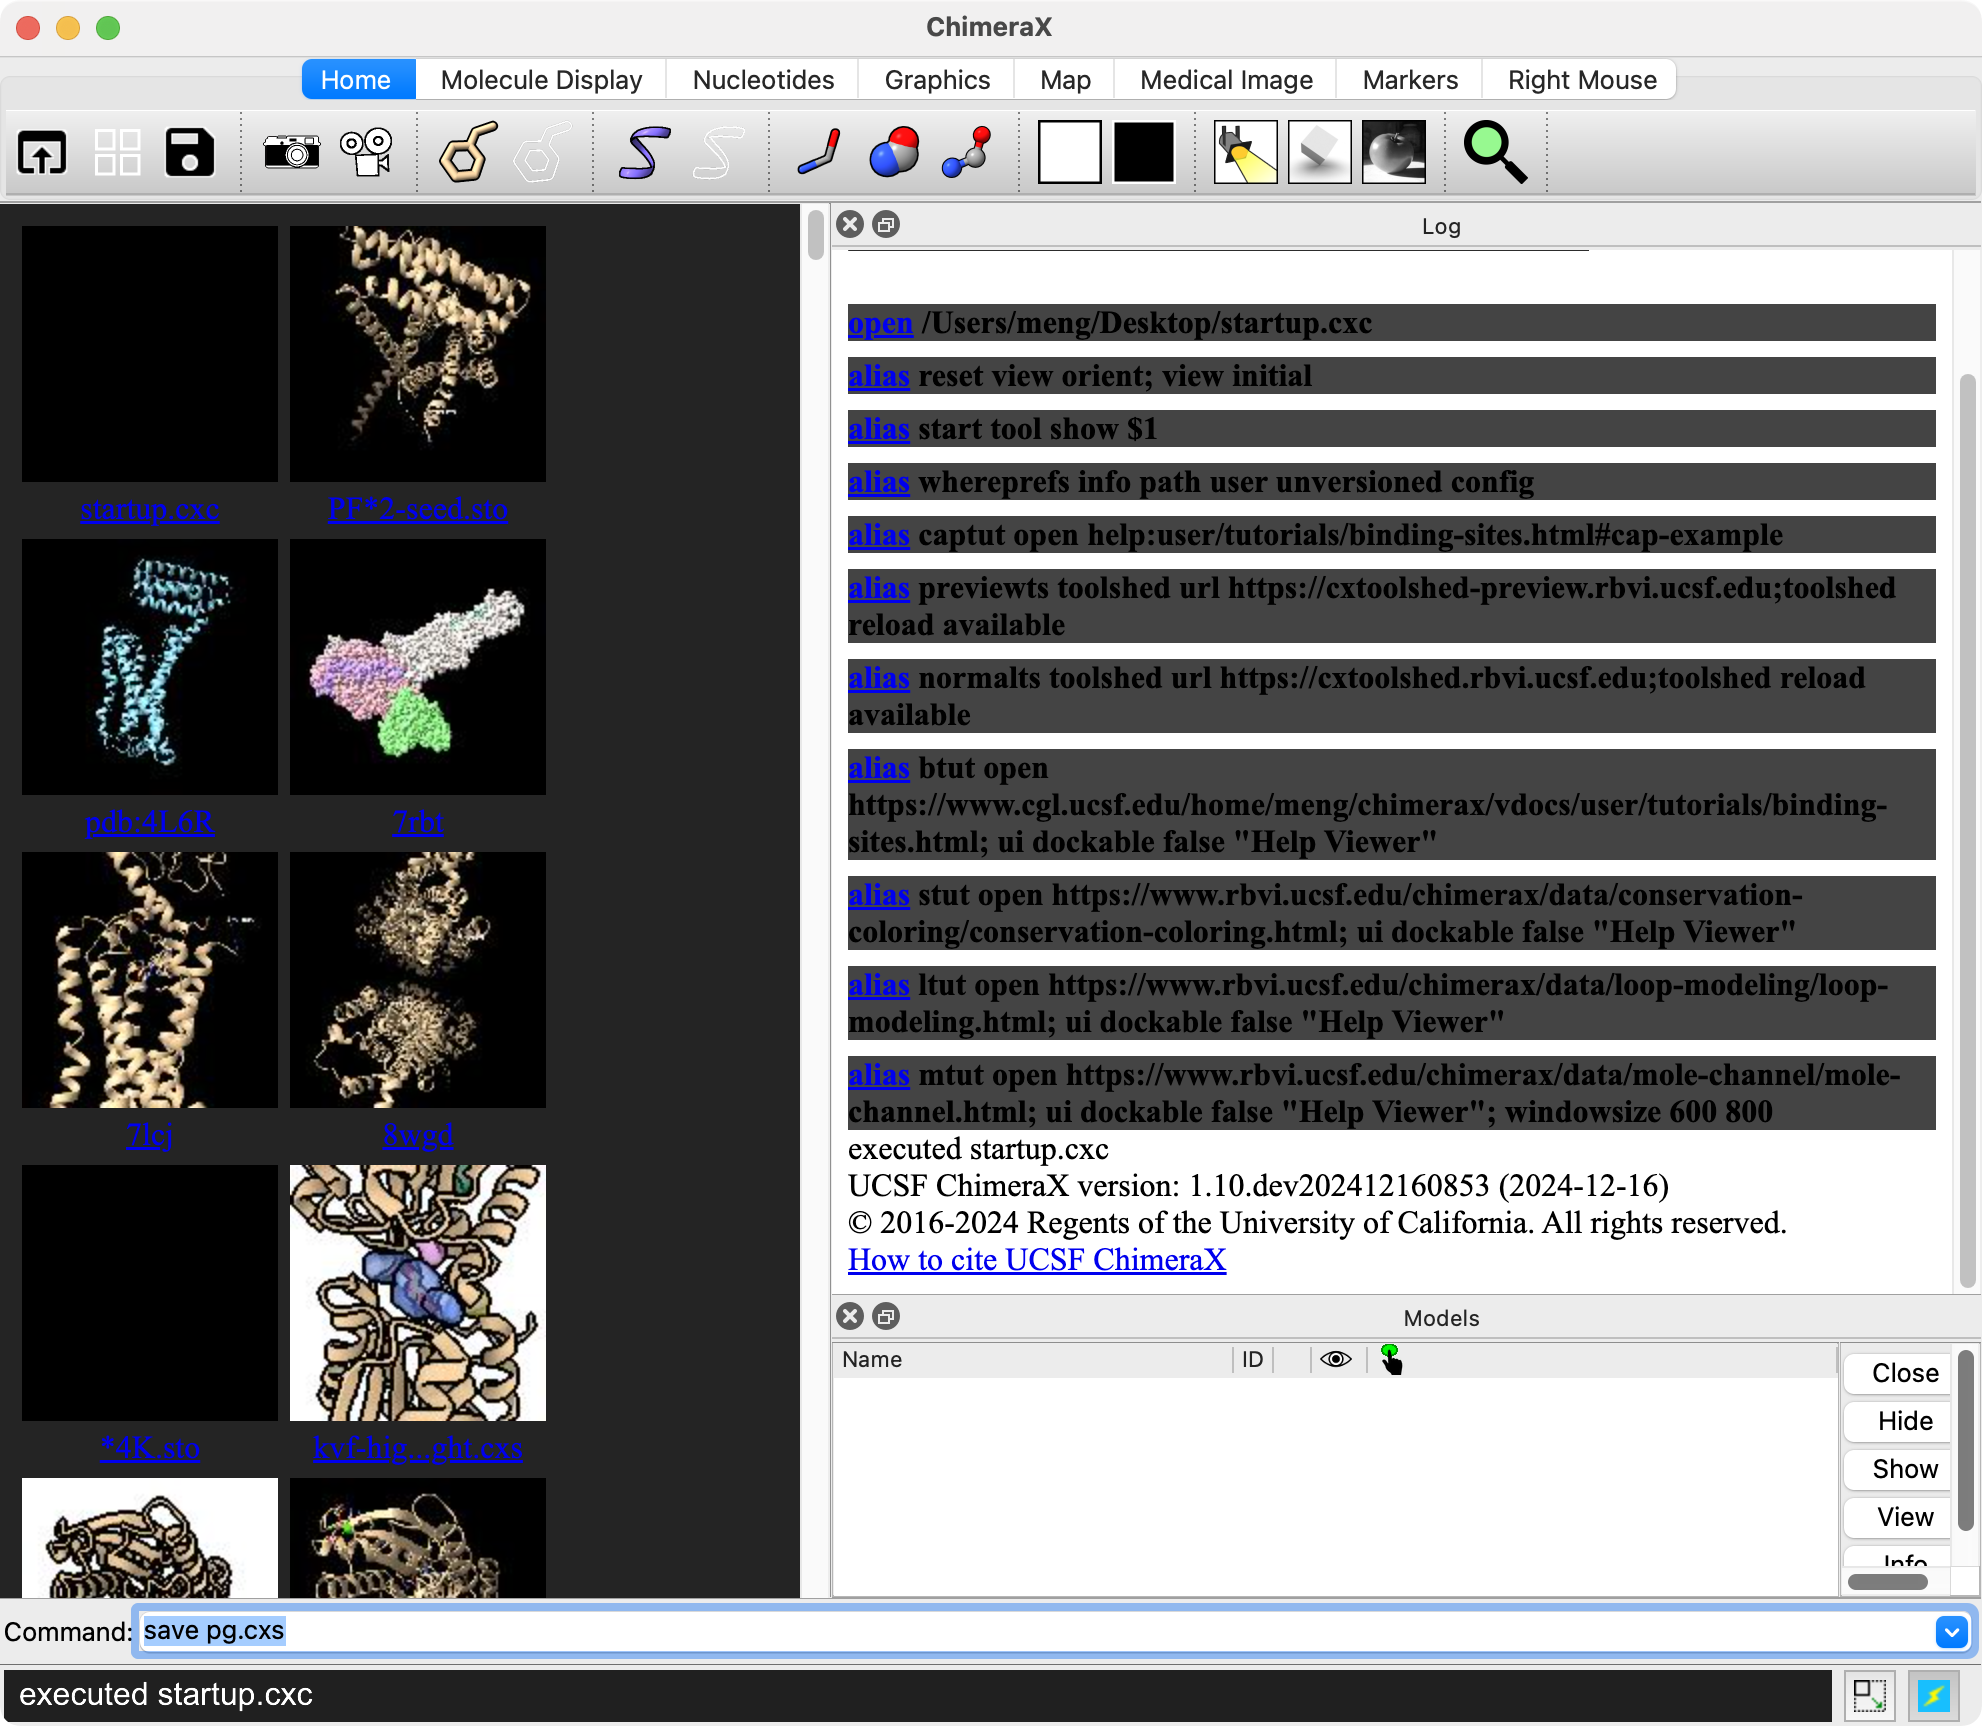Undock the Models panel
The image size is (1982, 1726).
tap(886, 1316)
